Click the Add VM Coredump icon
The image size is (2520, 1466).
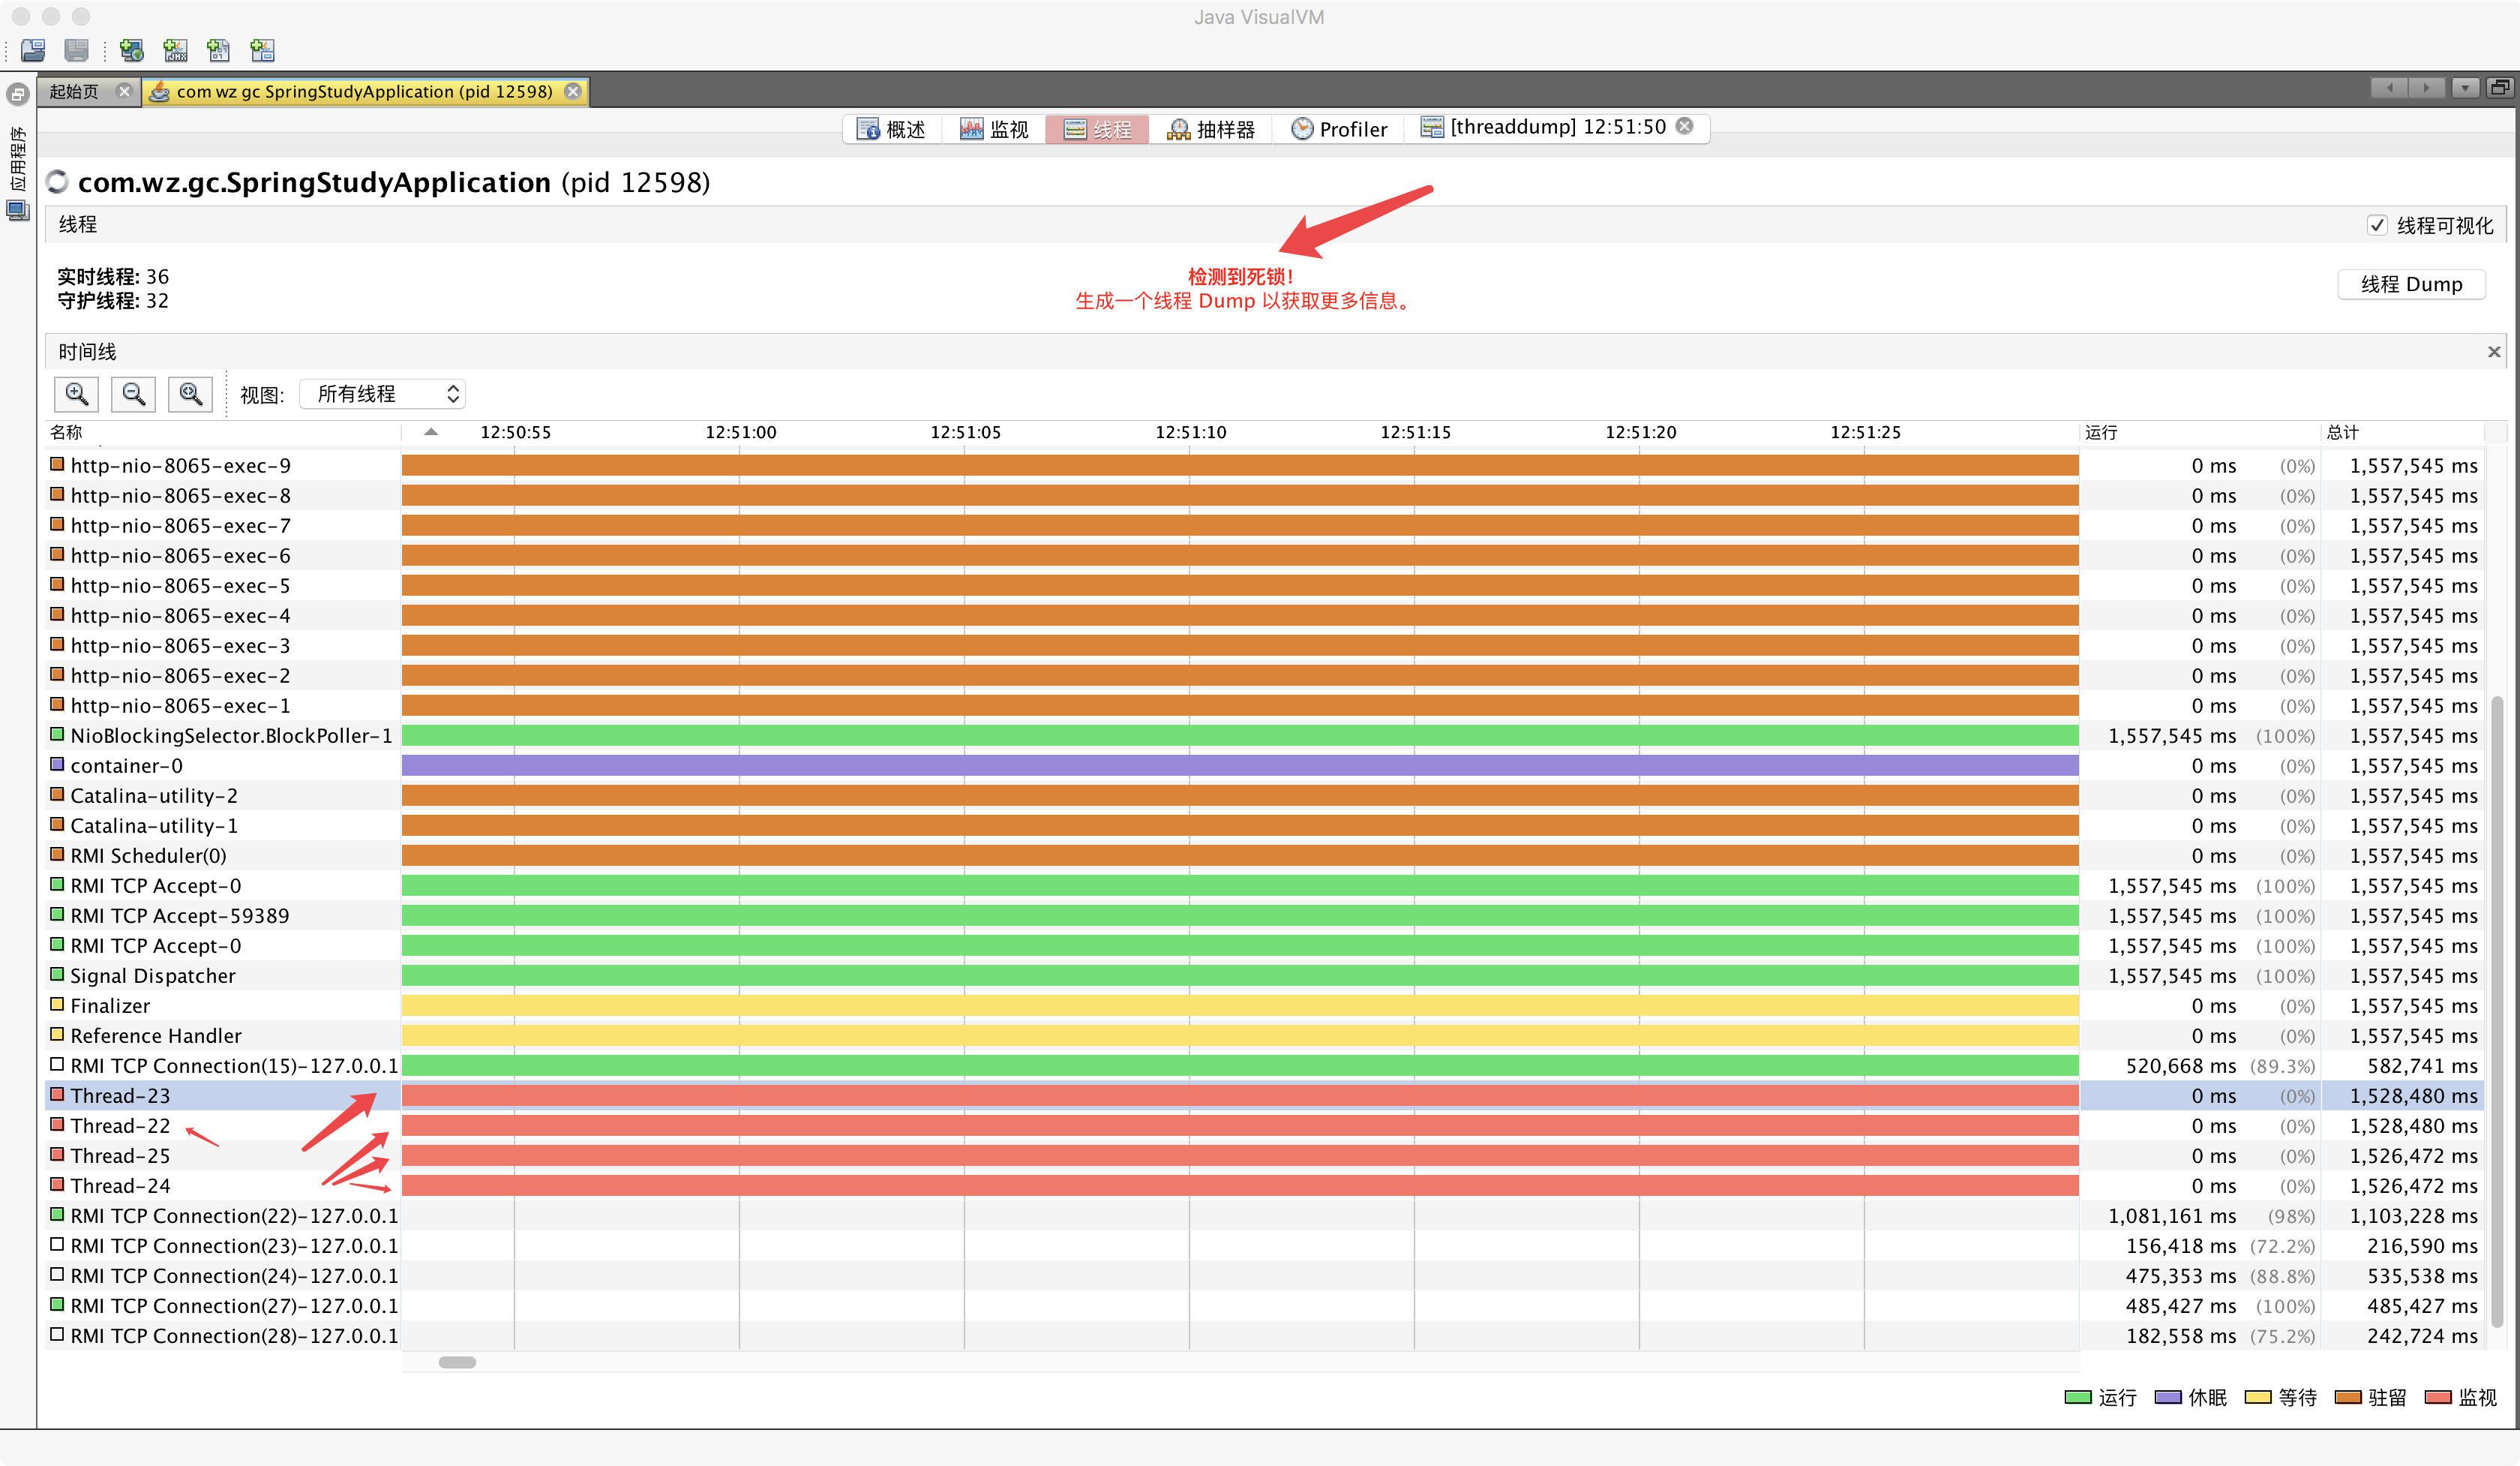[x=219, y=50]
